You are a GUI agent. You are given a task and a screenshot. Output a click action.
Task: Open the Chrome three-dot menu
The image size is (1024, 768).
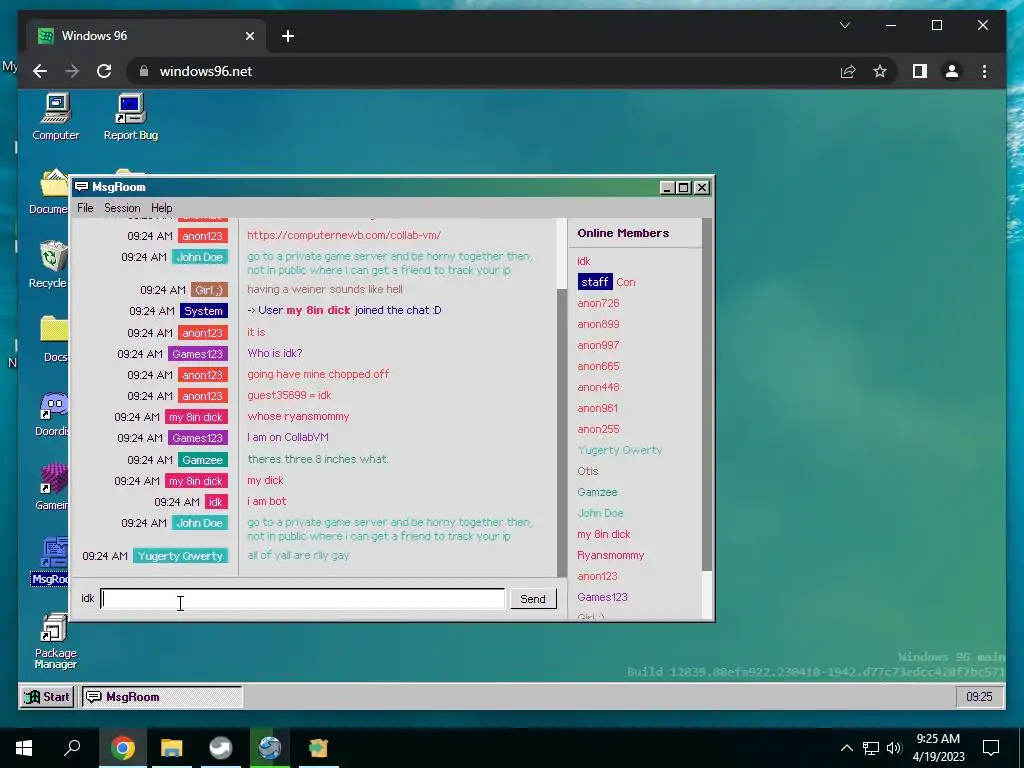[984, 71]
